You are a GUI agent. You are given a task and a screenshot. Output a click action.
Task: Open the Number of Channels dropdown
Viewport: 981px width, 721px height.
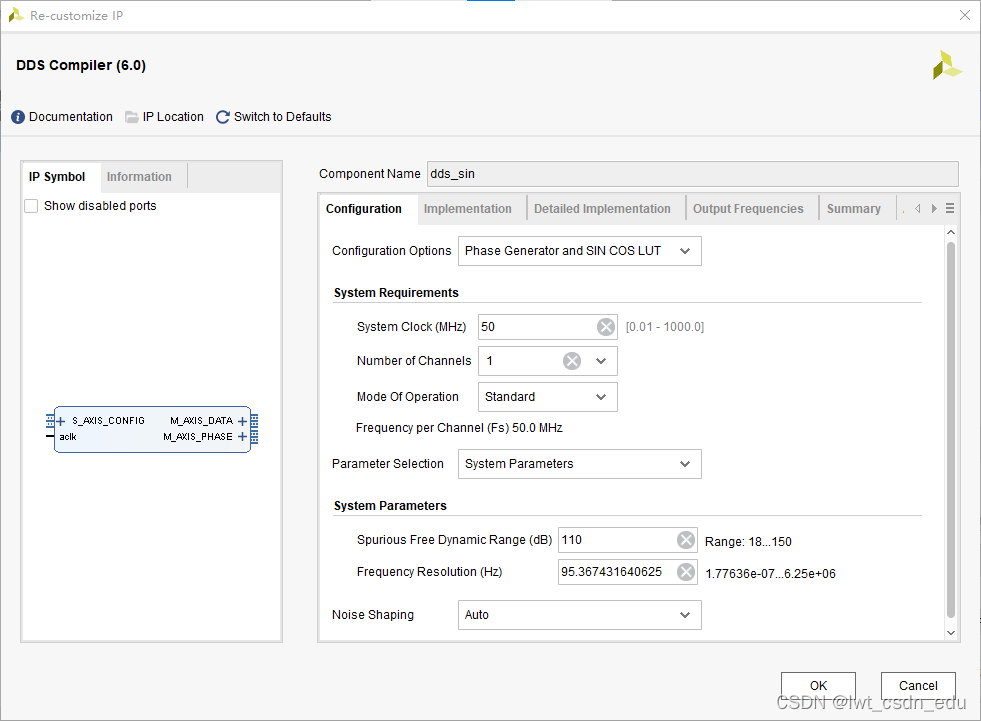(x=601, y=361)
